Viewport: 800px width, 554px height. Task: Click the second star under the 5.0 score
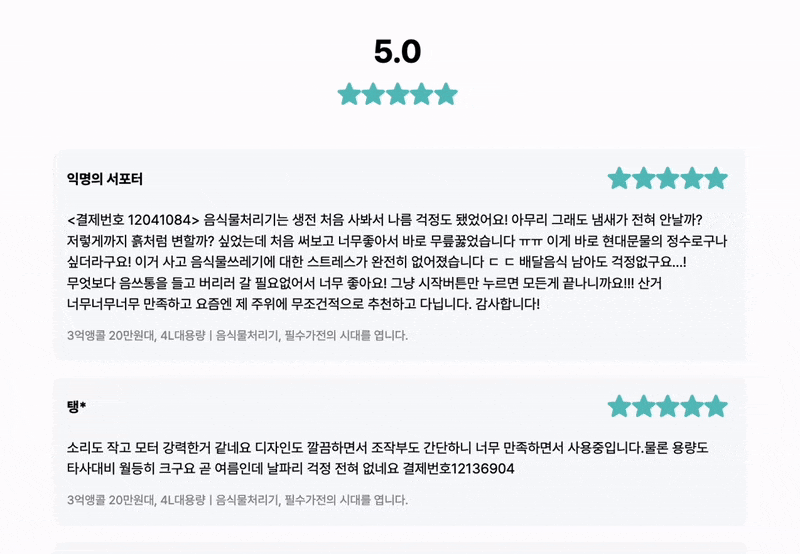tap(374, 95)
